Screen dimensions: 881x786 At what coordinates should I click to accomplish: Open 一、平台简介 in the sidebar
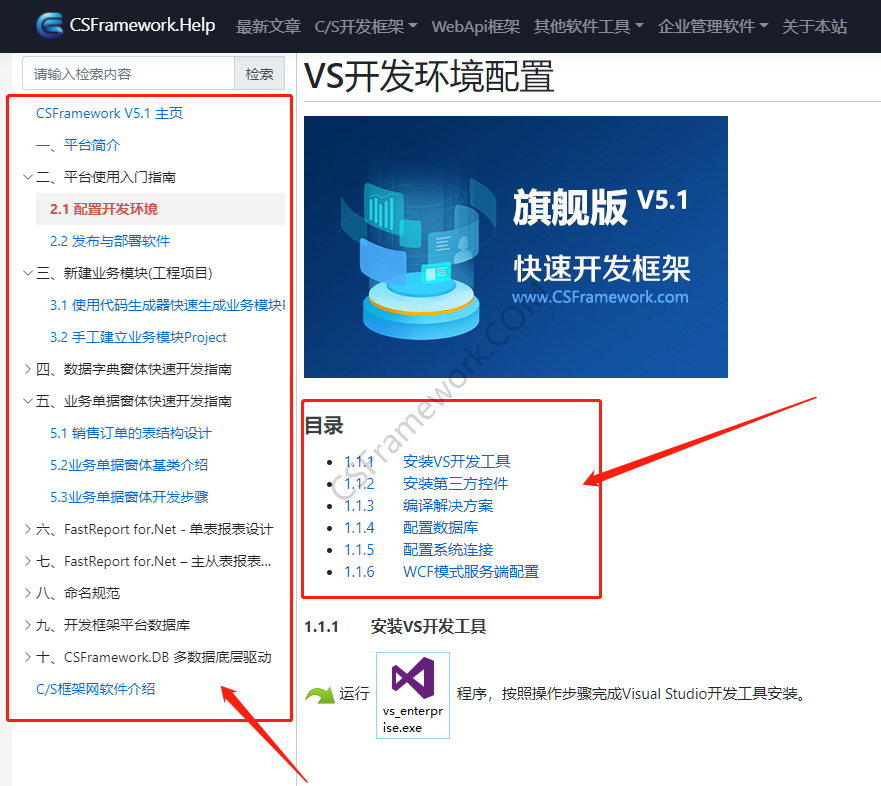78,146
